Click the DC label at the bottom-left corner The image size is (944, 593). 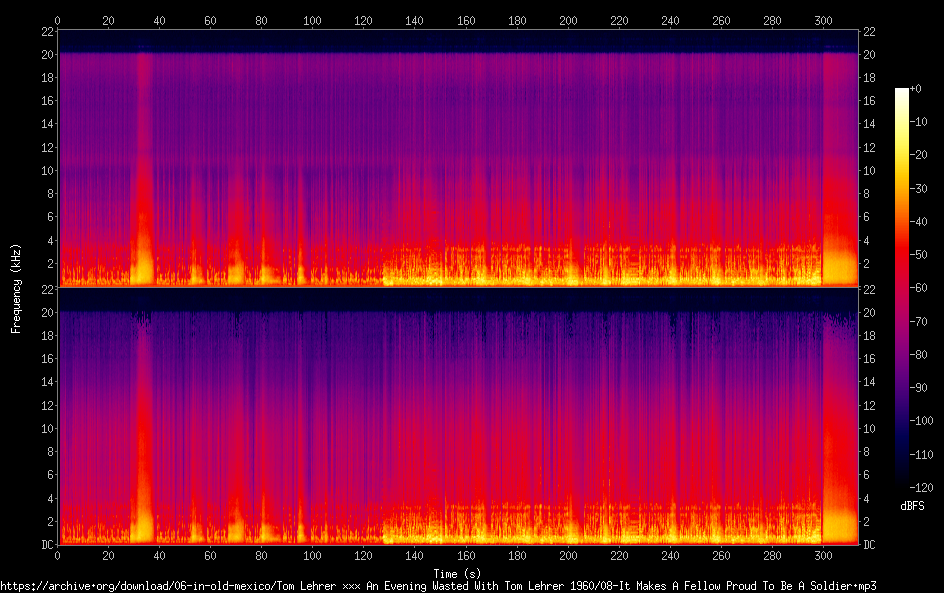48,545
